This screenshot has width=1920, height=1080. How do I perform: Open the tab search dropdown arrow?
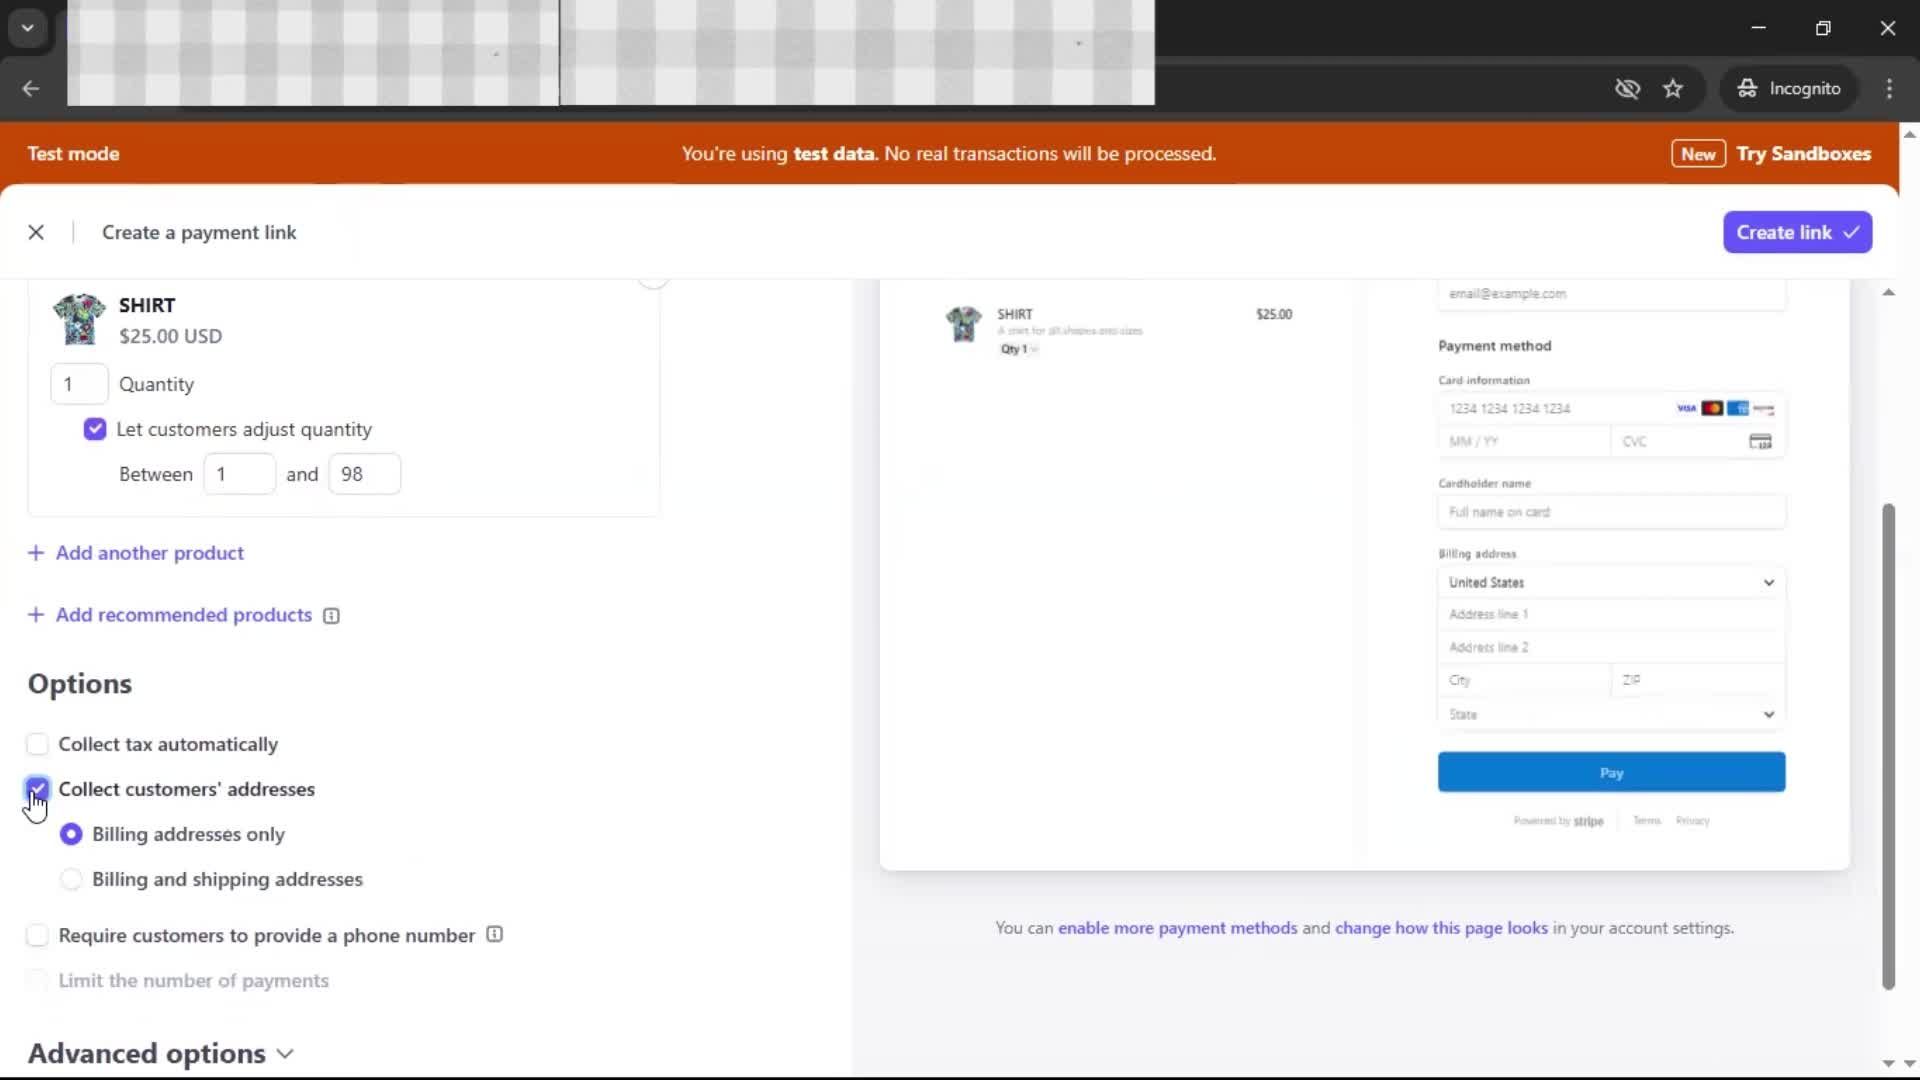pyautogui.click(x=28, y=28)
